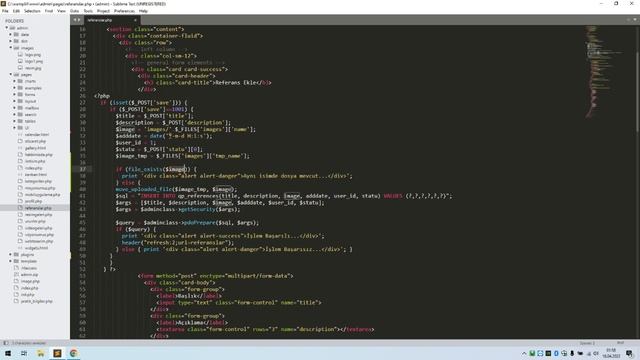Click the code icon beside calendar.html
The height and width of the screenshot is (360, 640).
tap(20, 135)
